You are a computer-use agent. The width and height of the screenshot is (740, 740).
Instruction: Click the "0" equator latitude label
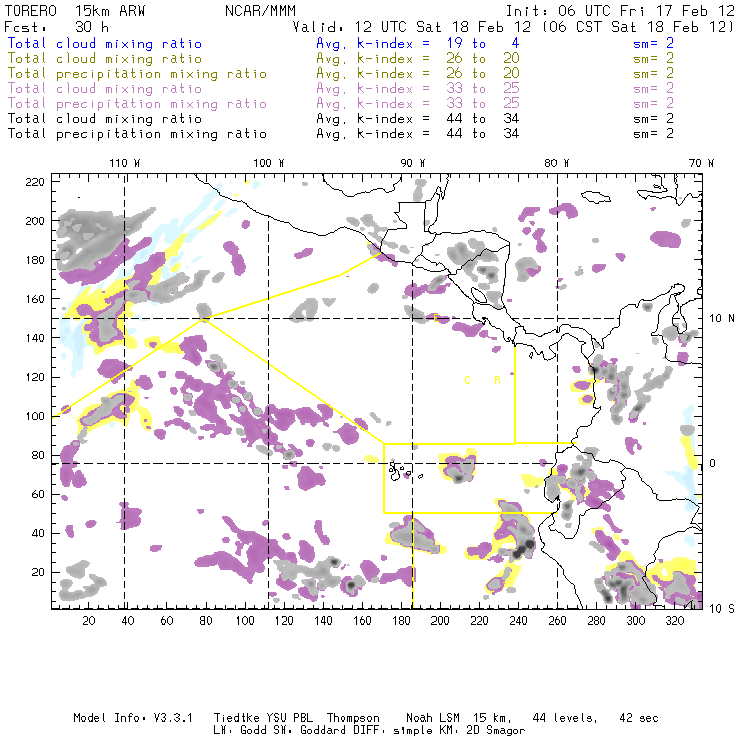click(x=713, y=463)
